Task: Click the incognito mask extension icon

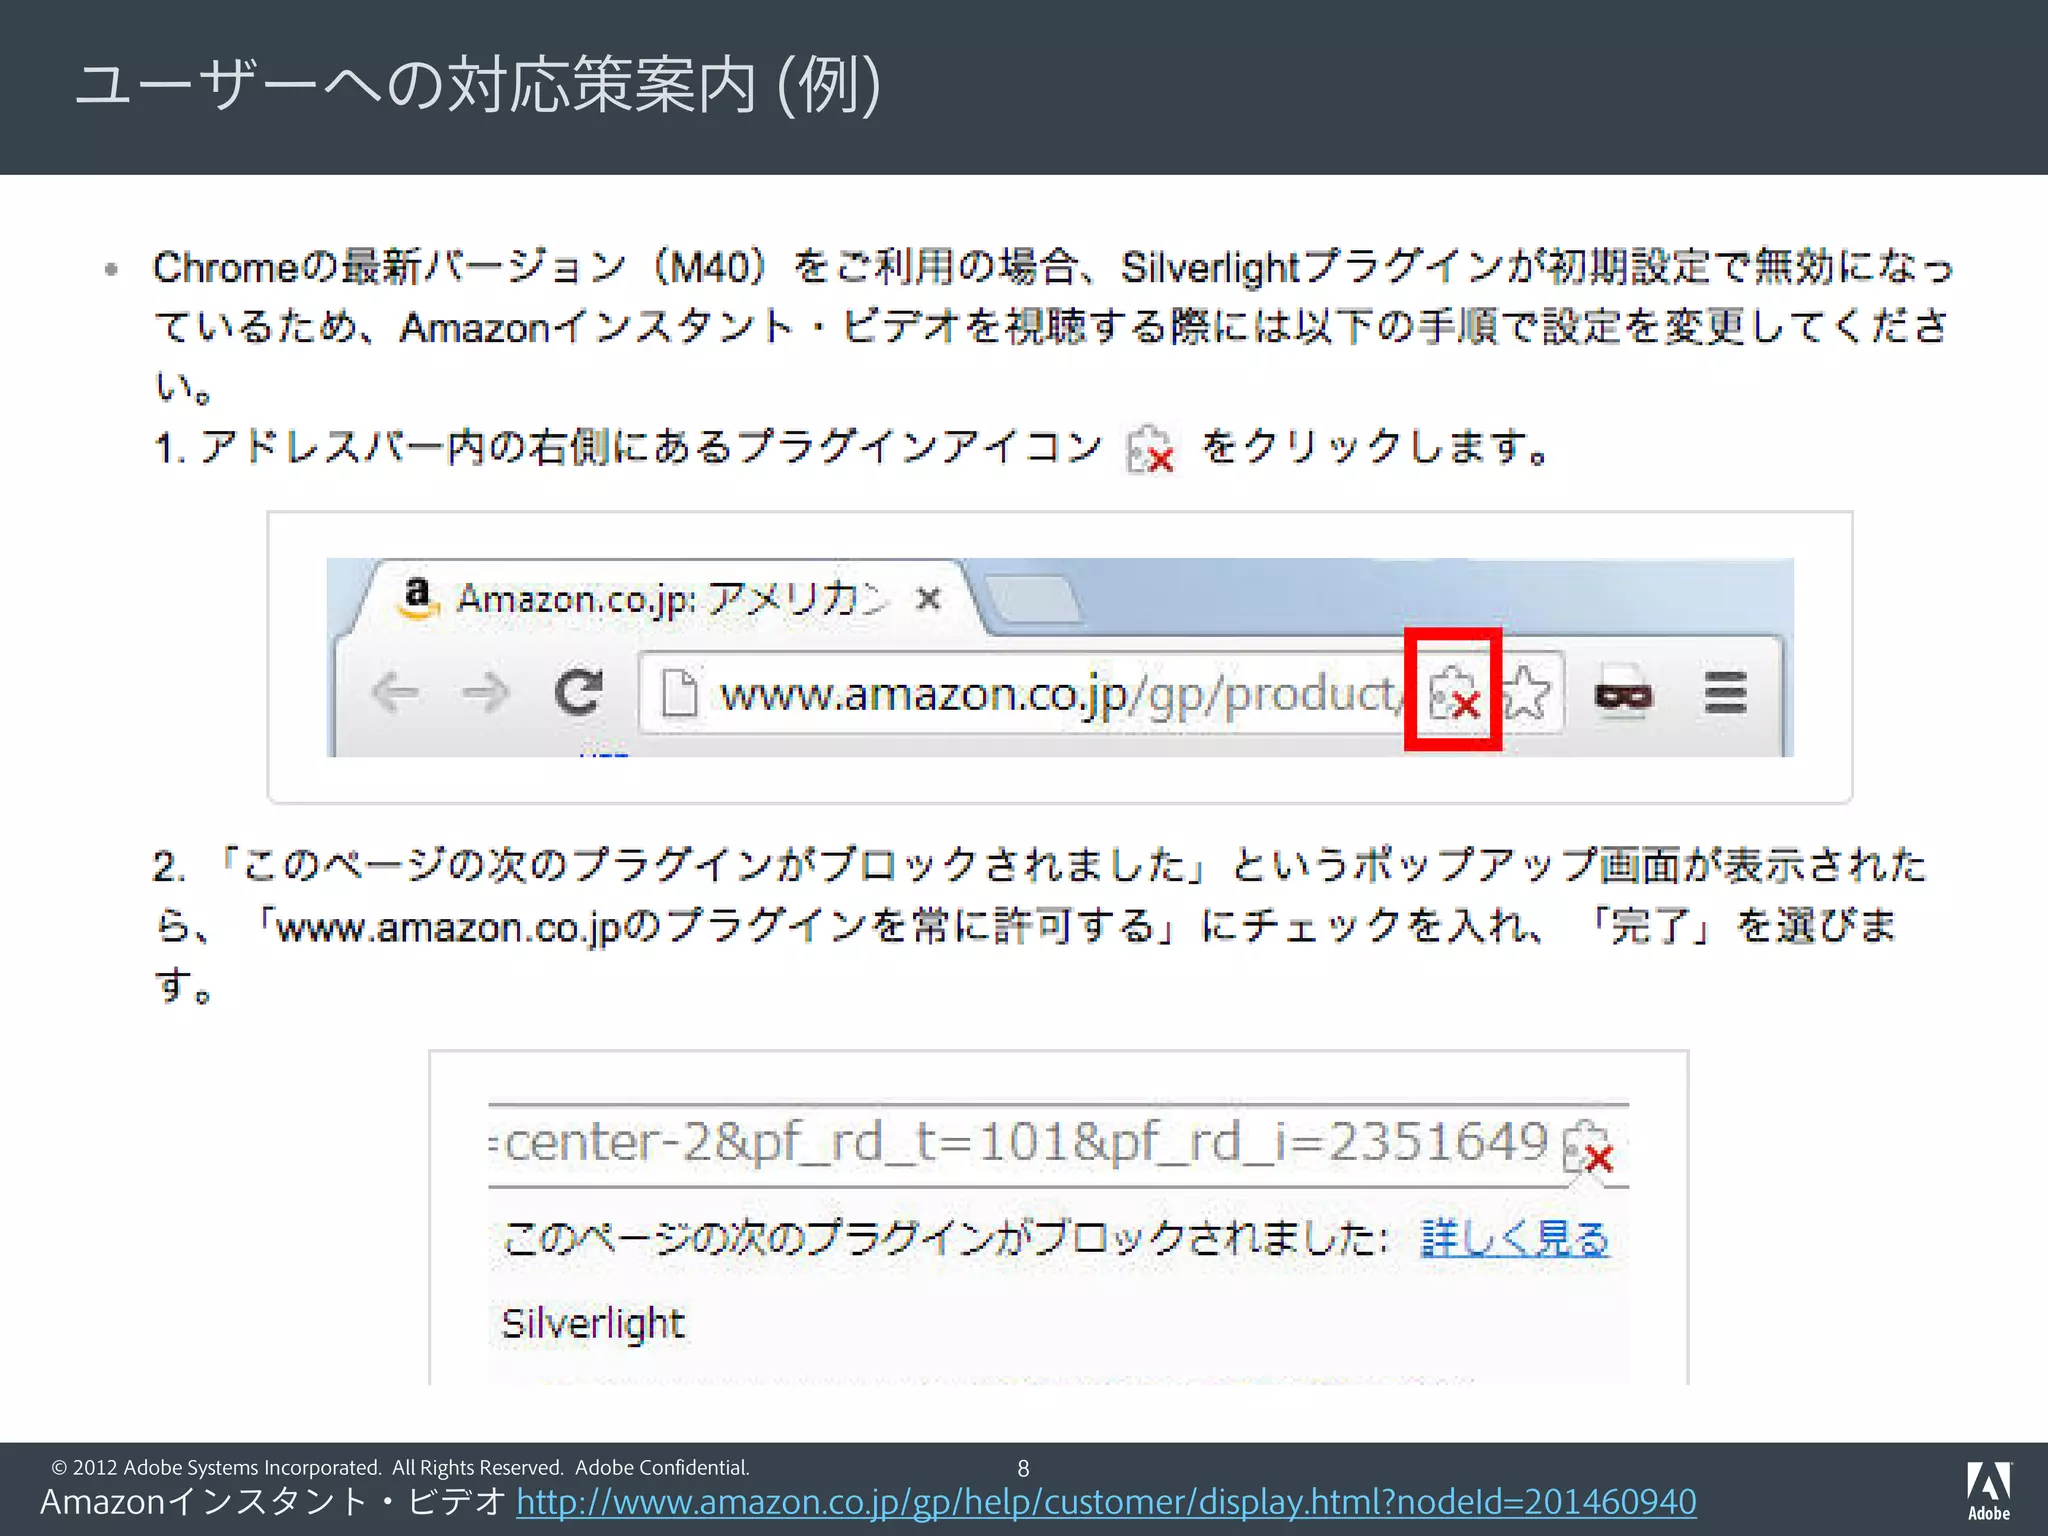Action: click(1623, 694)
